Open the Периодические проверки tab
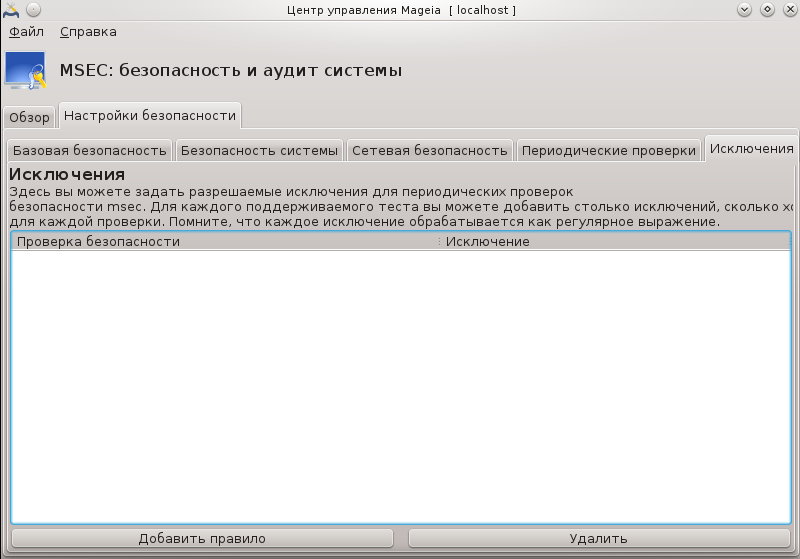 pos(609,150)
